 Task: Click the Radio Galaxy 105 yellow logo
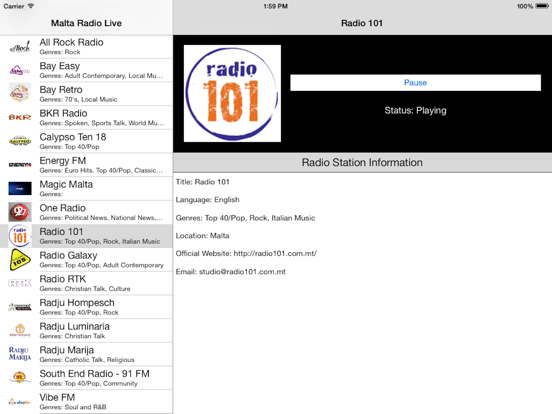click(x=20, y=259)
